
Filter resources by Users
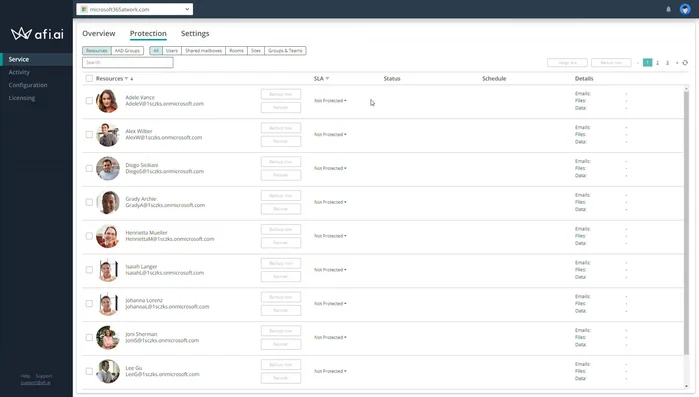172,51
